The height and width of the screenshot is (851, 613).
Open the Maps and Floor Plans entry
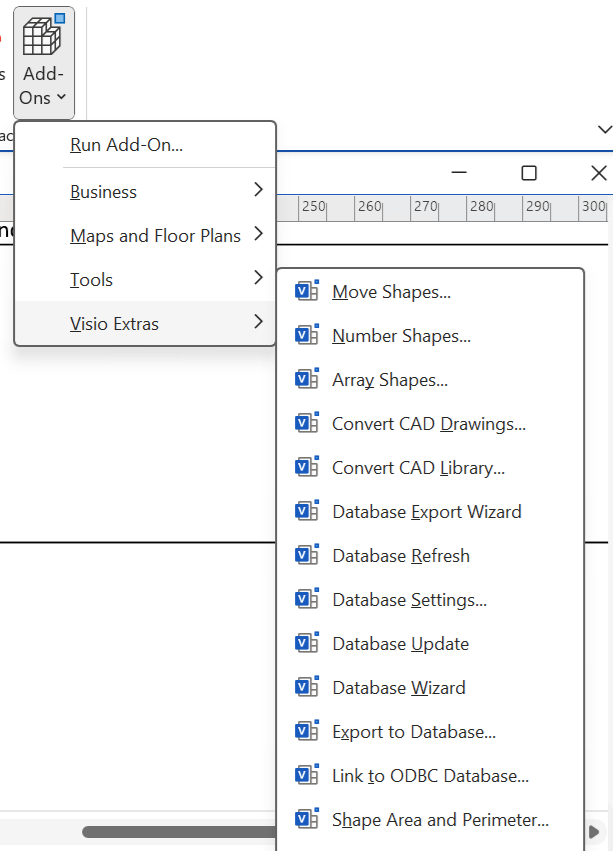point(146,236)
